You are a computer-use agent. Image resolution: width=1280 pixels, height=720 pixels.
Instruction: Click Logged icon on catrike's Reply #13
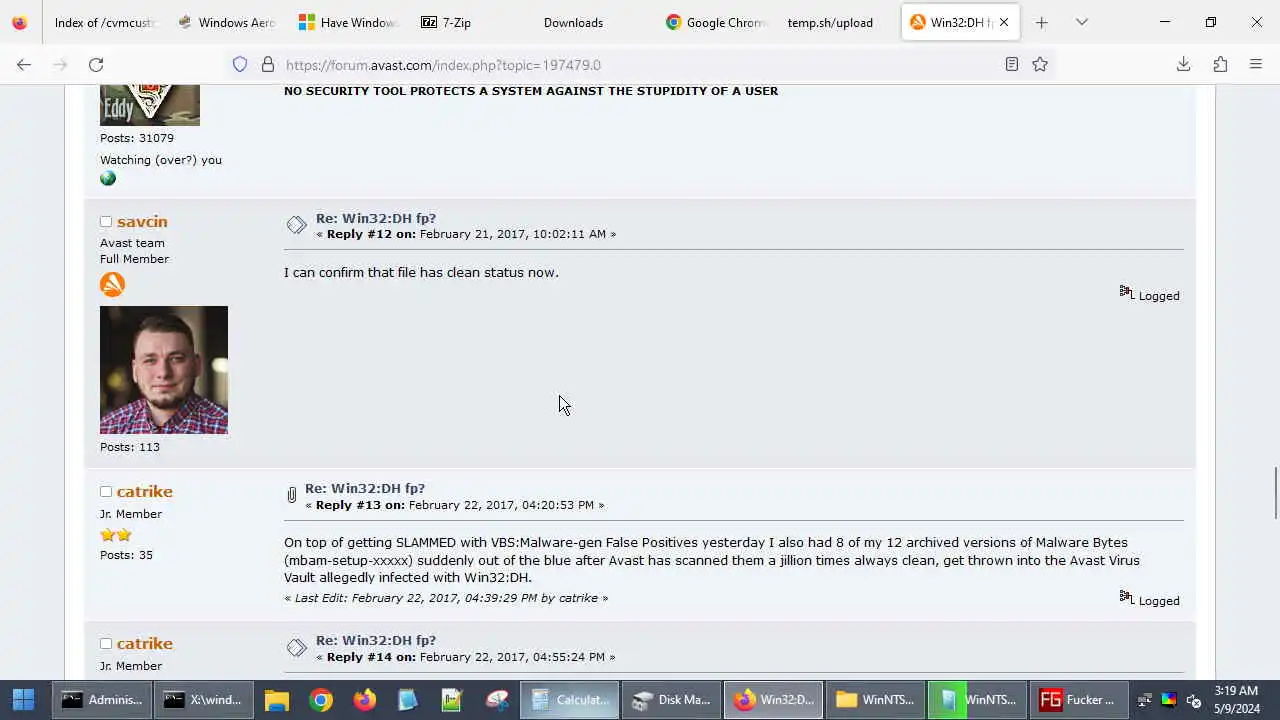pos(1127,598)
